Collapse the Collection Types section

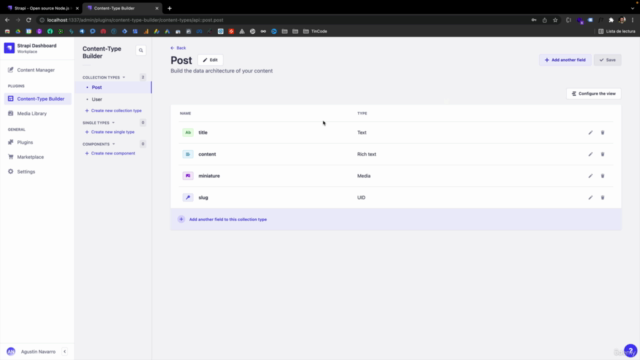point(124,77)
